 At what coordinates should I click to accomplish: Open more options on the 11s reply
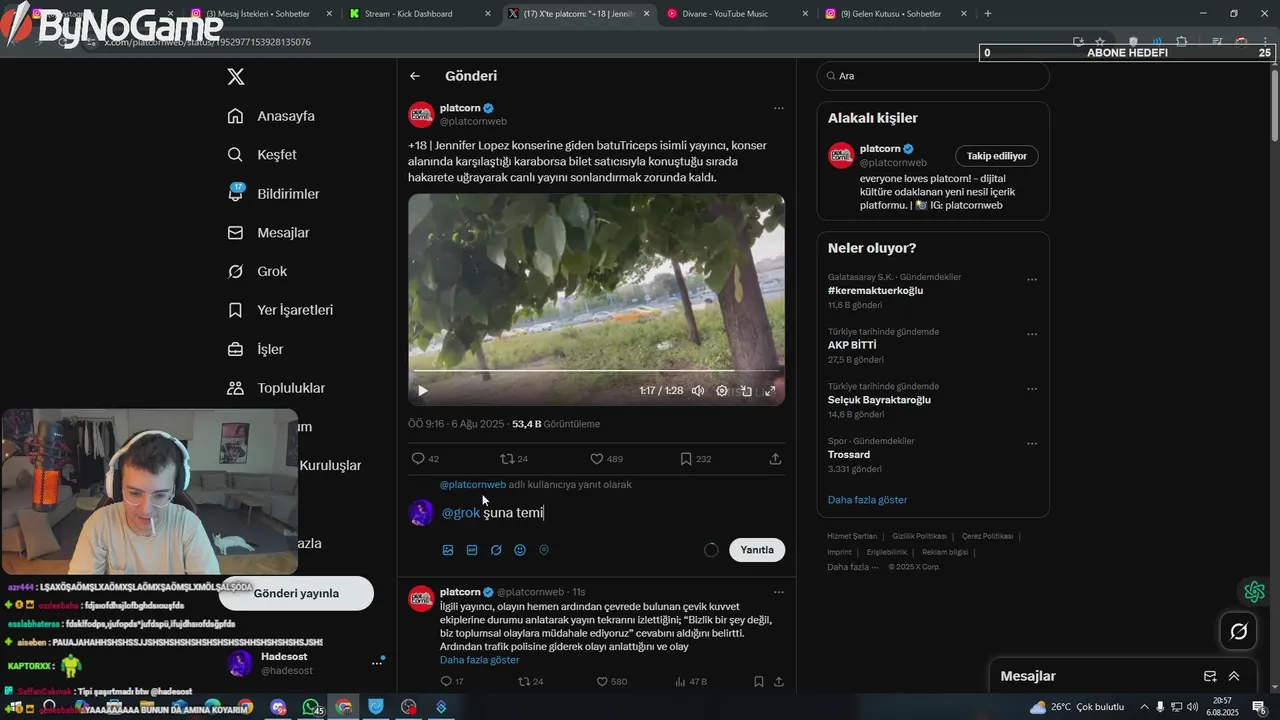click(778, 592)
